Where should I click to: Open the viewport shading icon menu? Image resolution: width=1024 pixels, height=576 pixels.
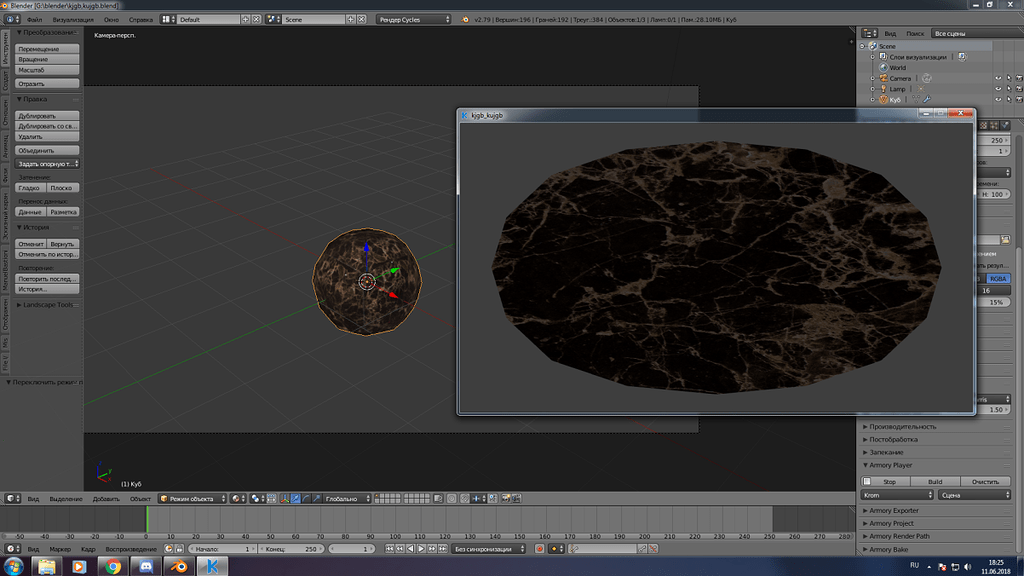pos(236,498)
